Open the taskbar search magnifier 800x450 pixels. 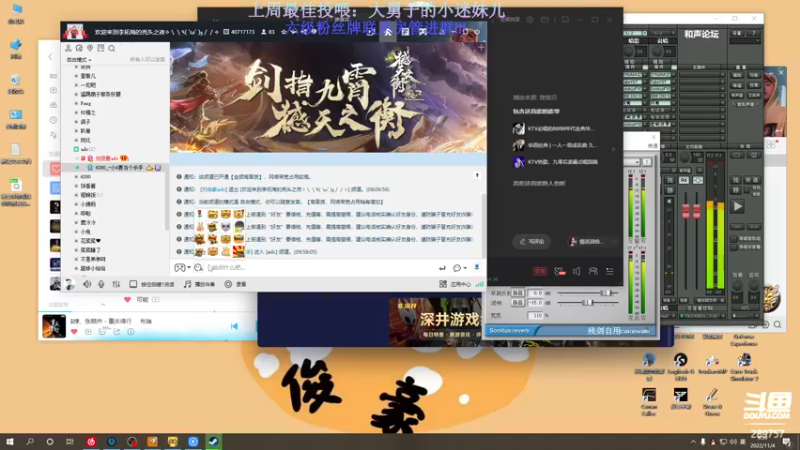pyautogui.click(x=30, y=441)
